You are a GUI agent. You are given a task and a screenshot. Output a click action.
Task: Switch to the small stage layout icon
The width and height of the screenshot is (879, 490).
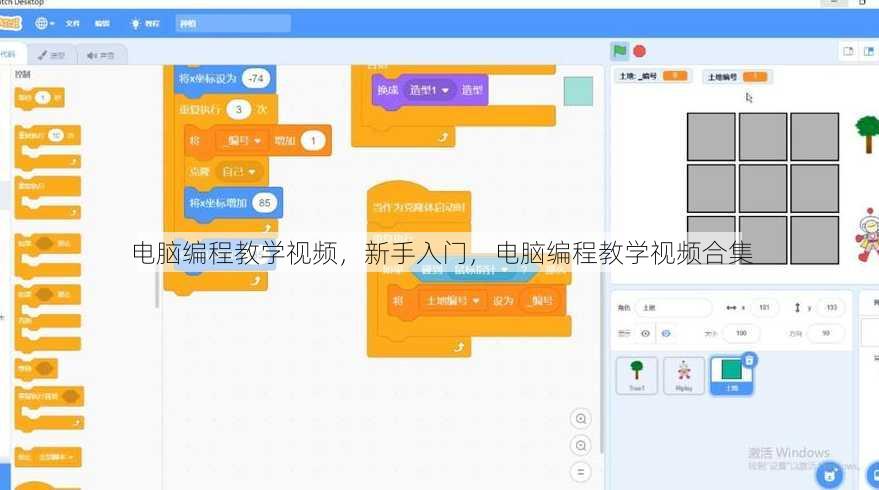pyautogui.click(x=848, y=52)
